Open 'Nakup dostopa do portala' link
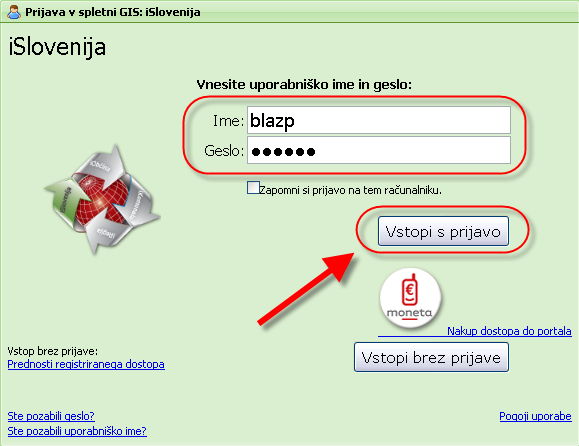This screenshot has width=579, height=446. click(x=509, y=331)
